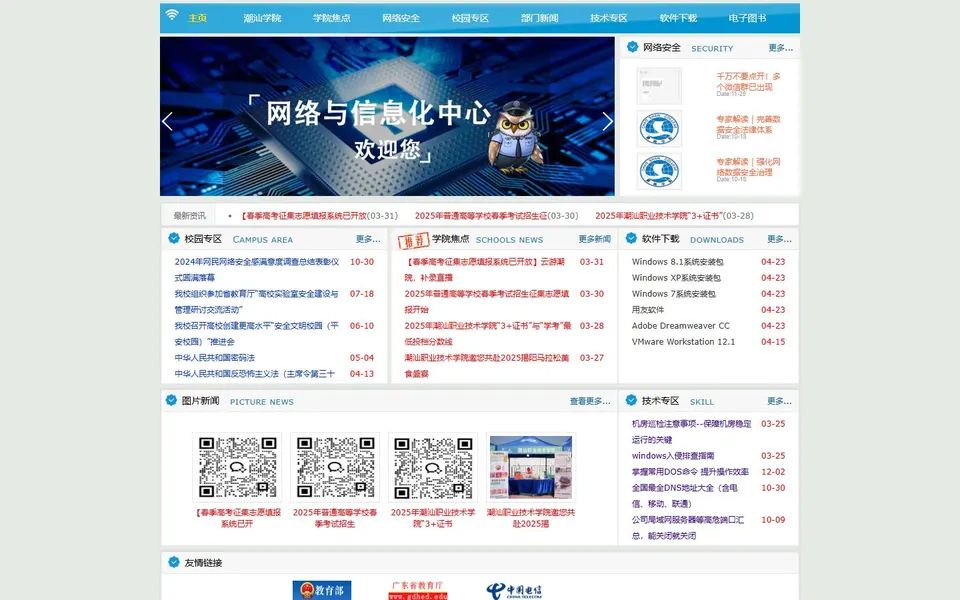Download Windows 7系统安装包

pyautogui.click(x=673, y=294)
